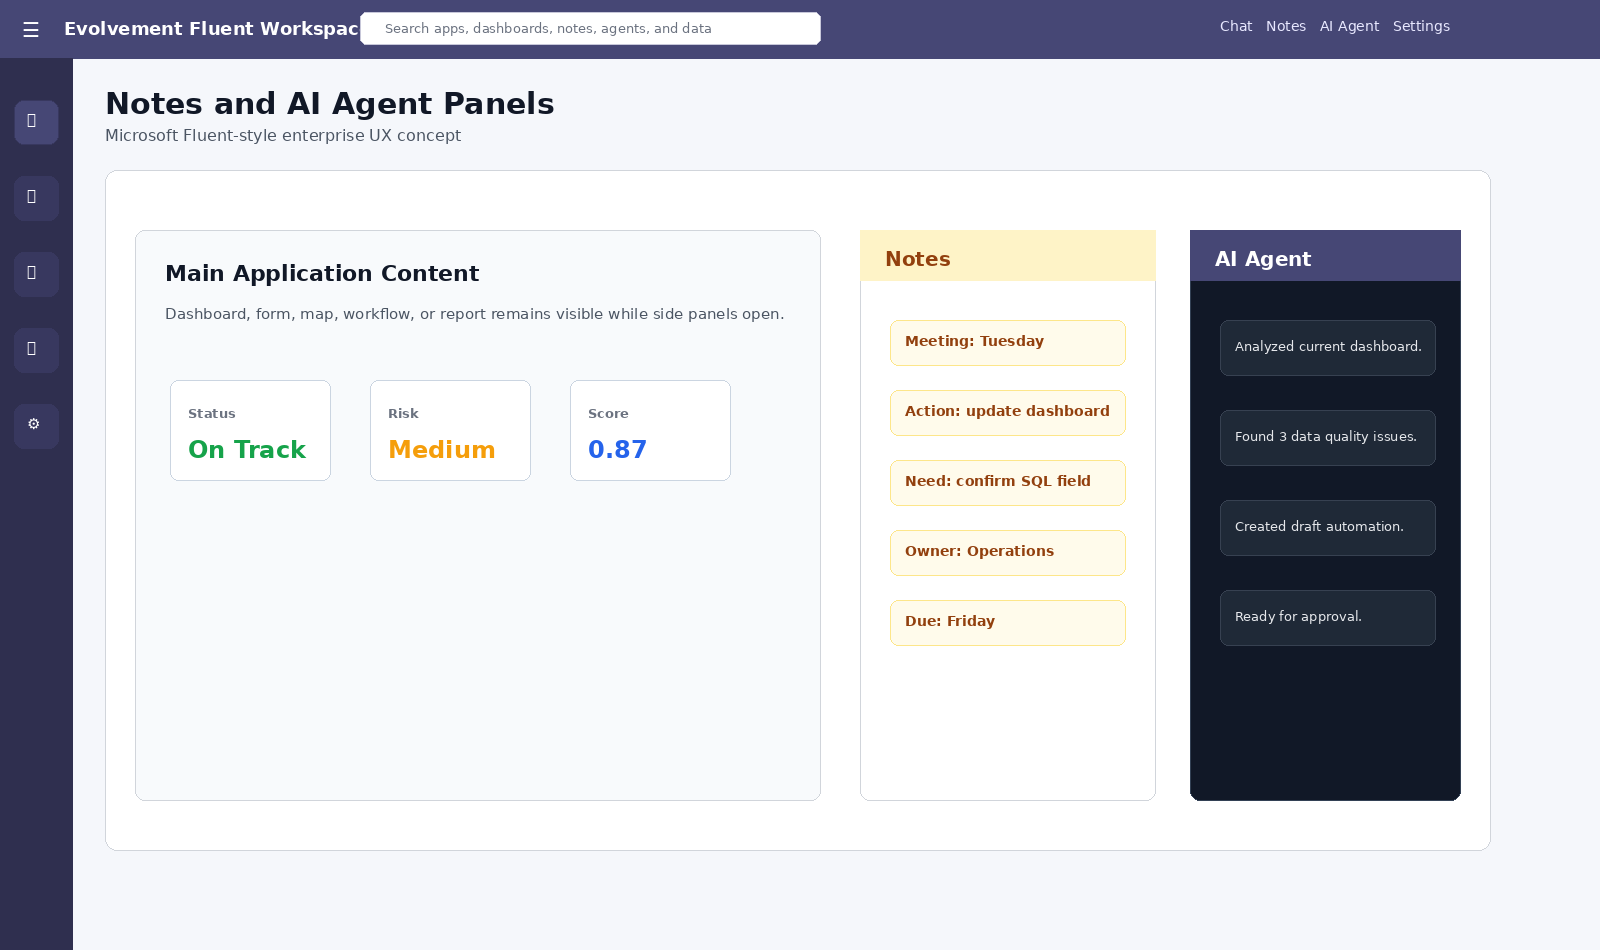1600x950 pixels.
Task: Select the 'Owner: Operations' note
Action: [x=1008, y=553]
